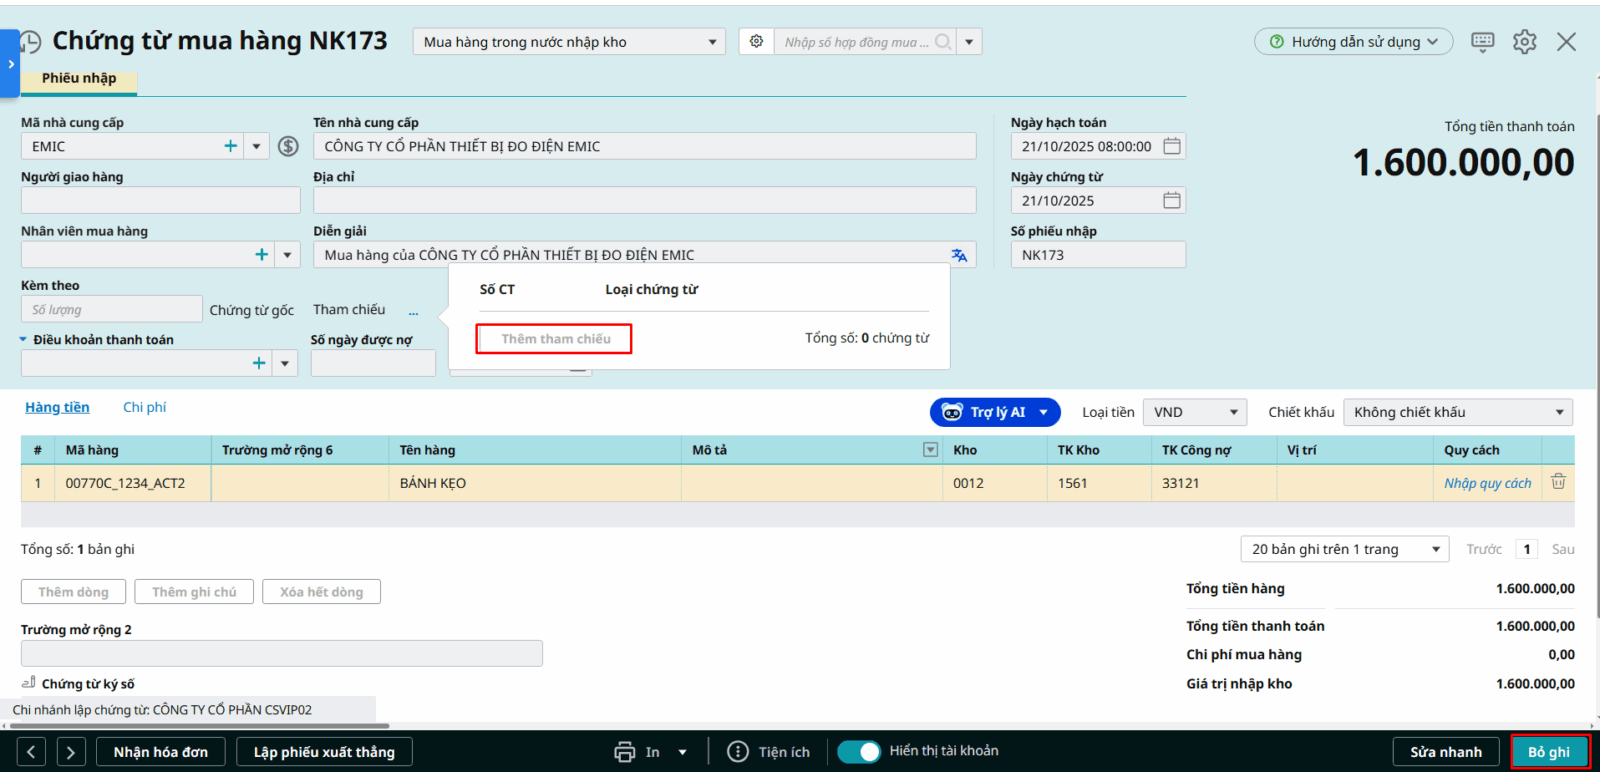The width and height of the screenshot is (1600, 772).
Task: Click the Người giao hàng input field
Action: pyautogui.click(x=160, y=201)
